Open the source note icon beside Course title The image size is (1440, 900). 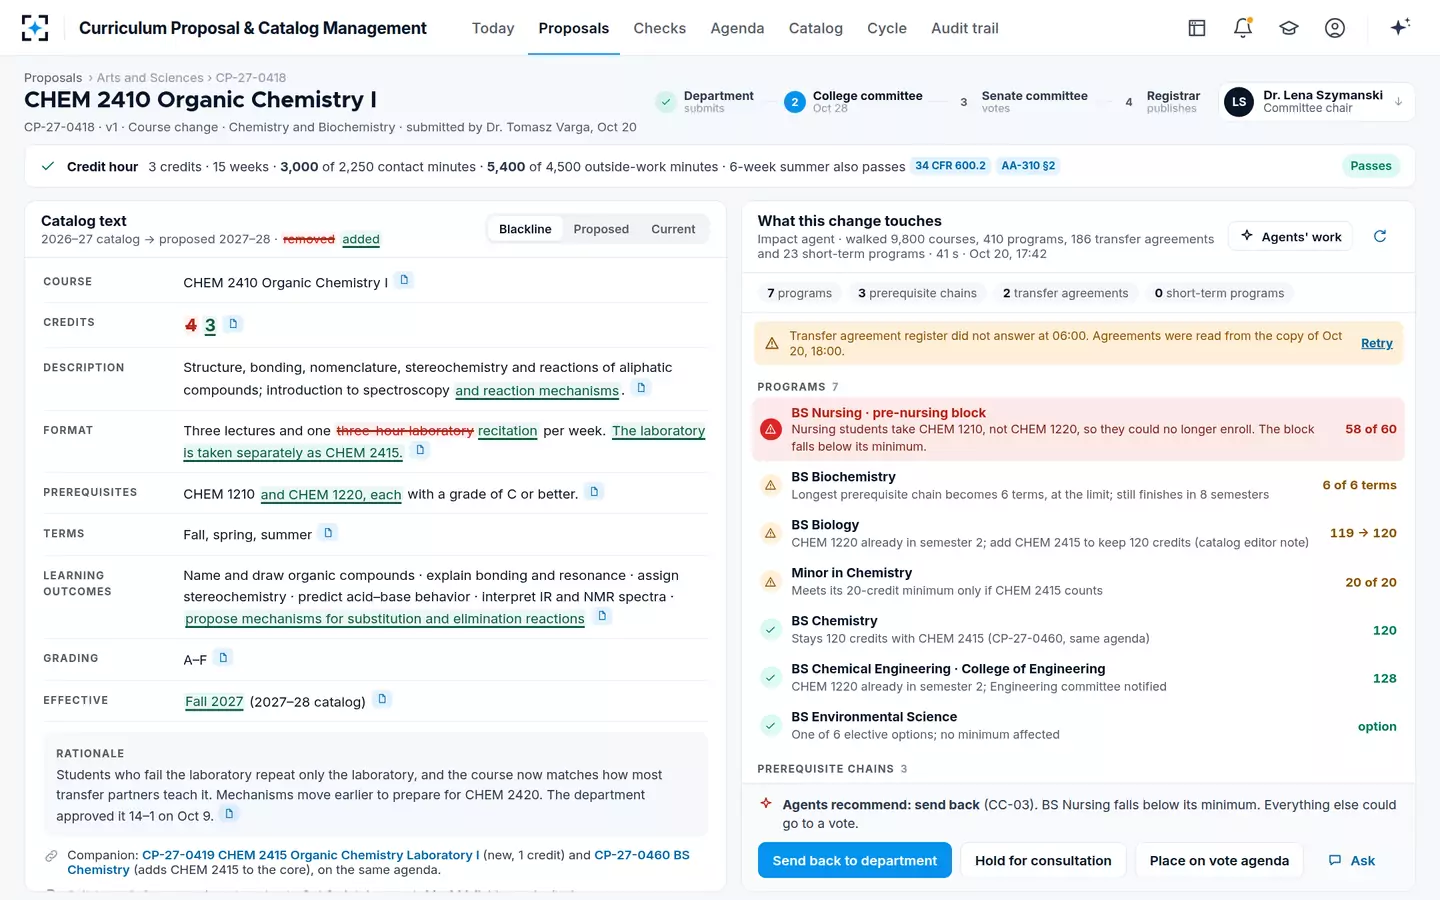(x=405, y=280)
